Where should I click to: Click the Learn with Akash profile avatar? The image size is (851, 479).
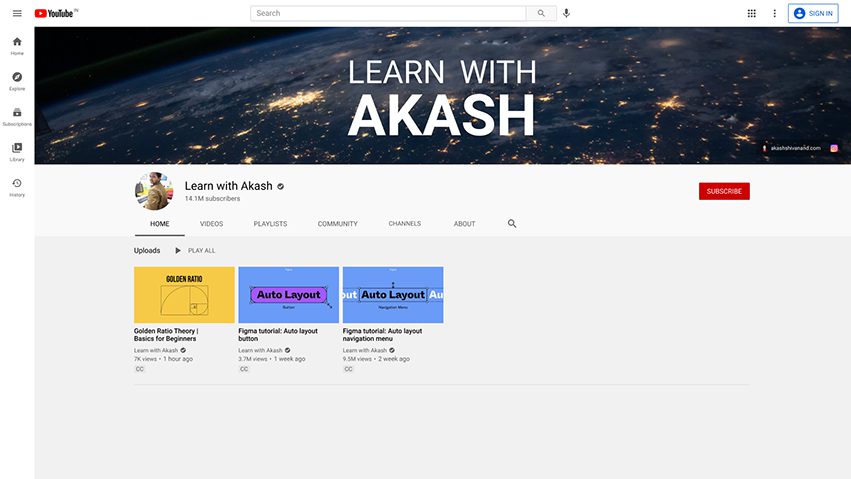[x=154, y=191]
